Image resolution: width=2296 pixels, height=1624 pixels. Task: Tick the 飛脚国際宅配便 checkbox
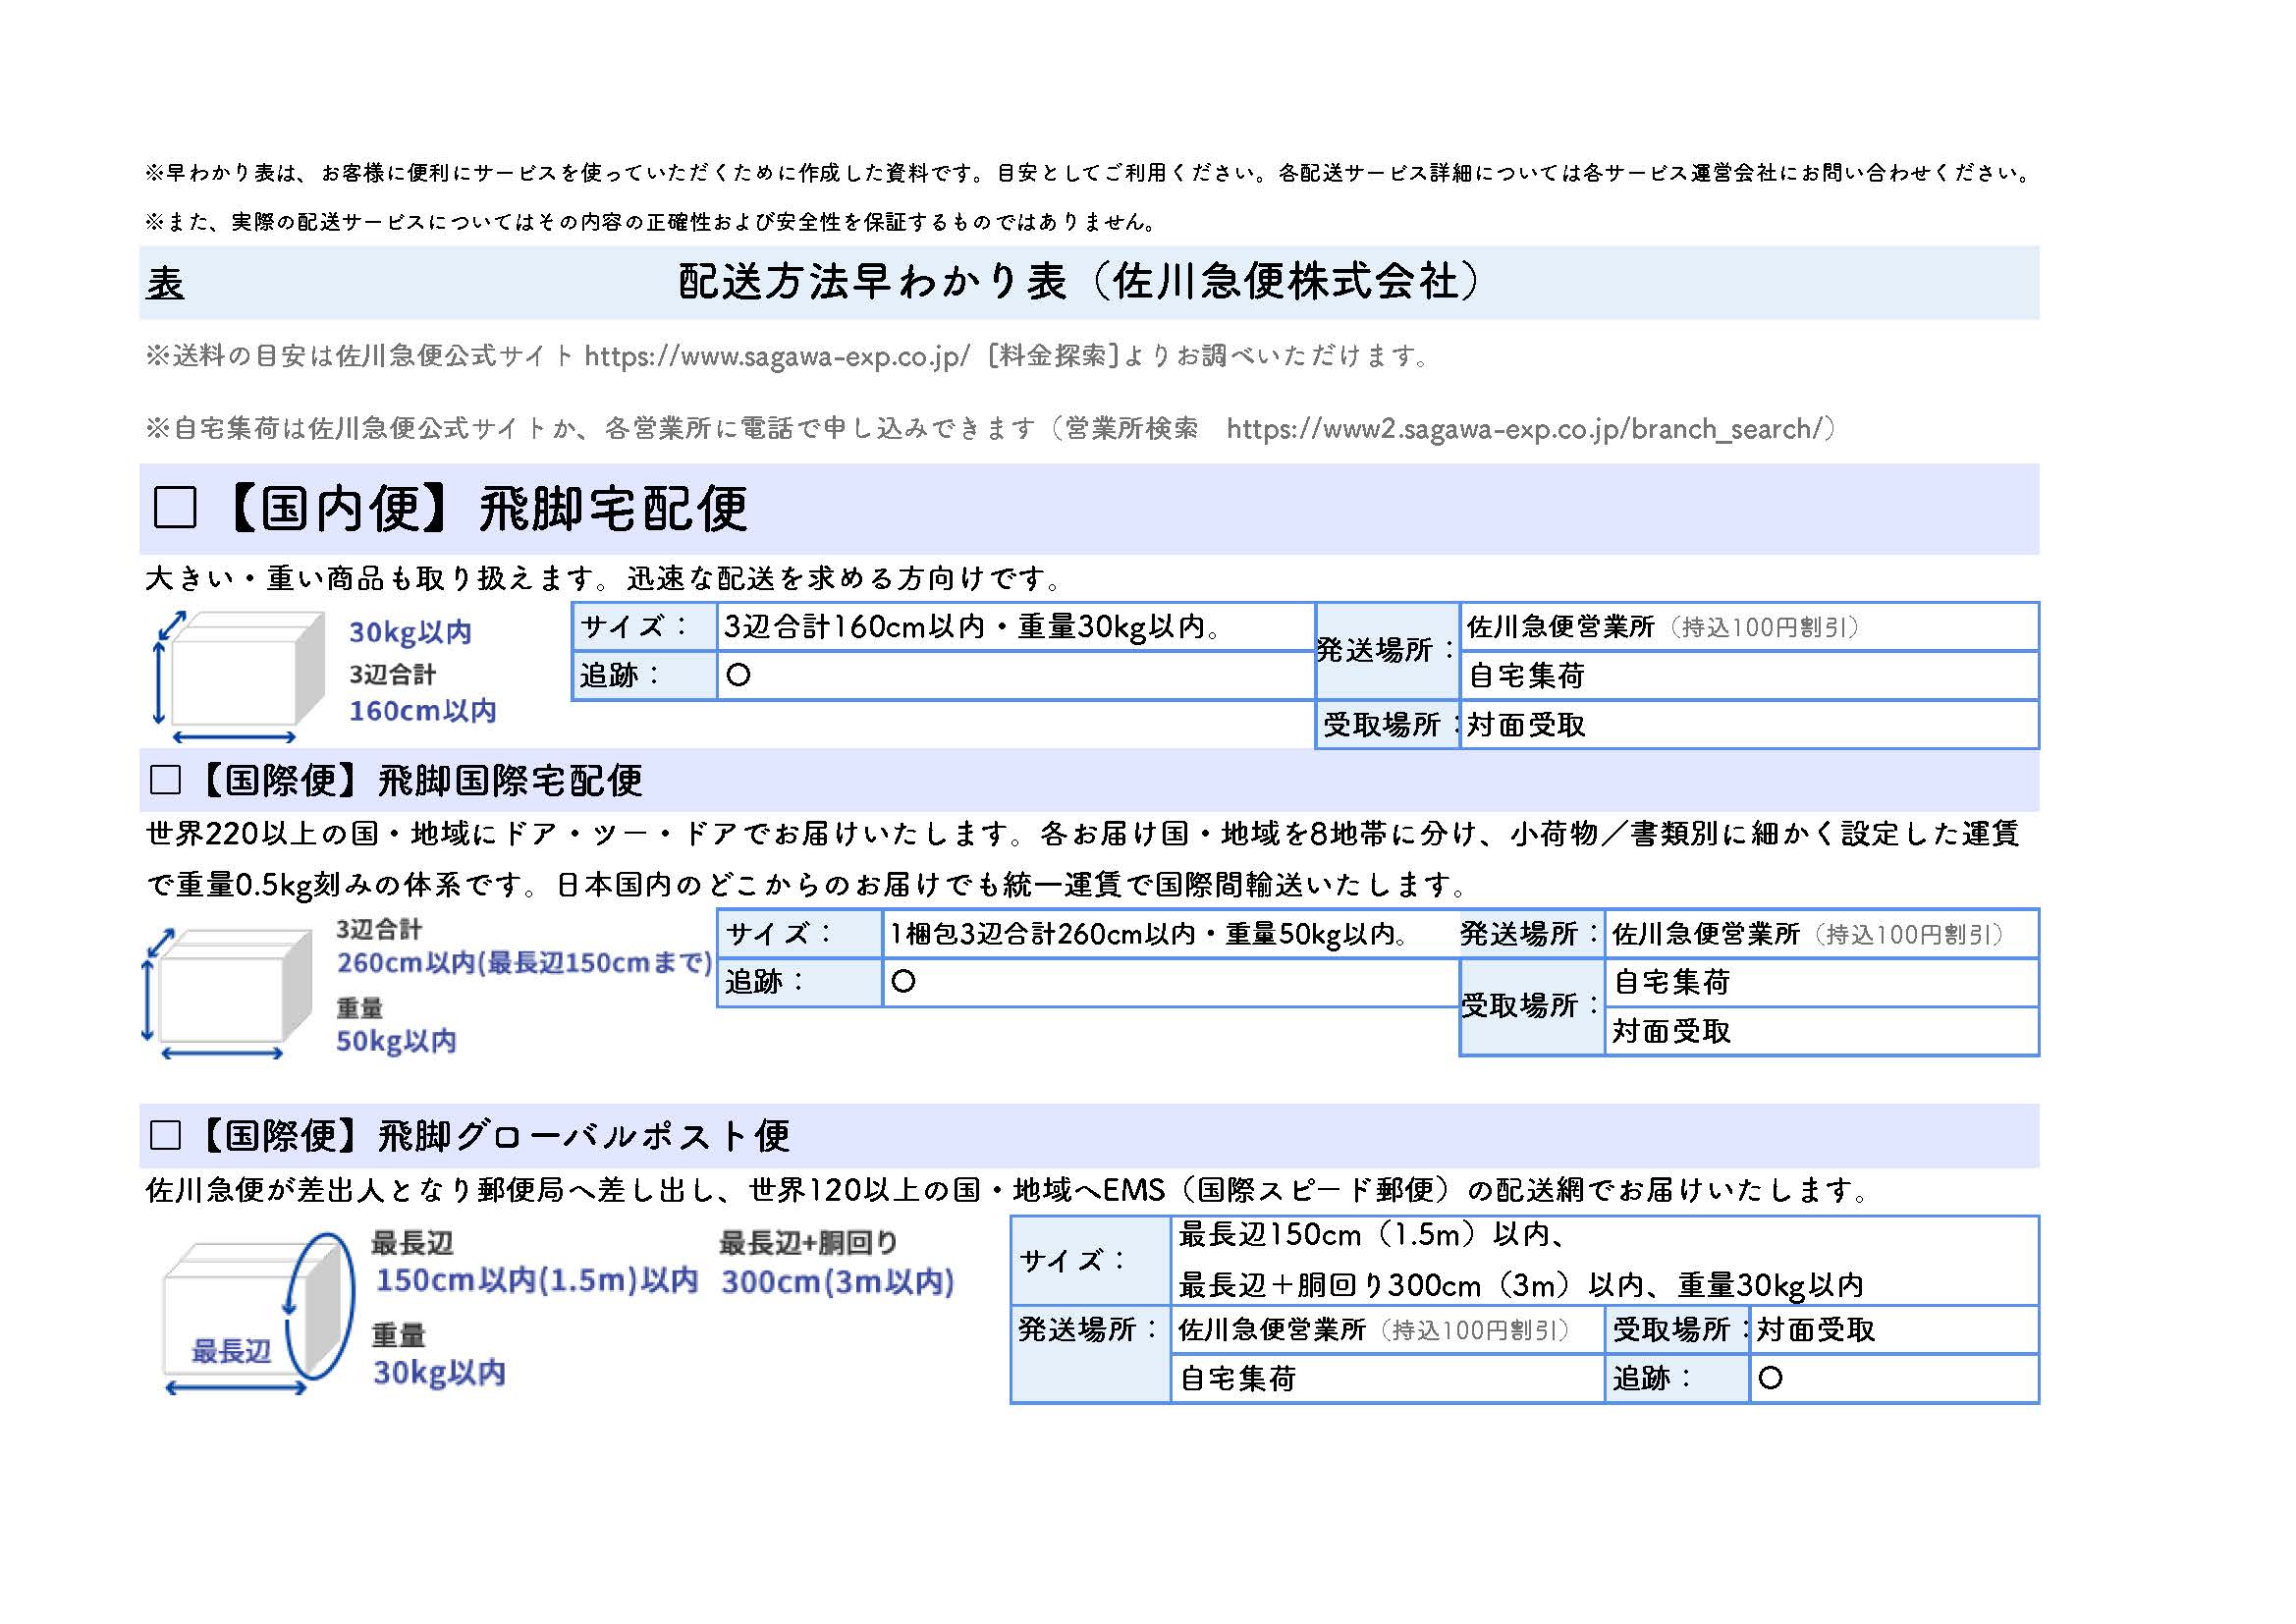click(x=165, y=780)
